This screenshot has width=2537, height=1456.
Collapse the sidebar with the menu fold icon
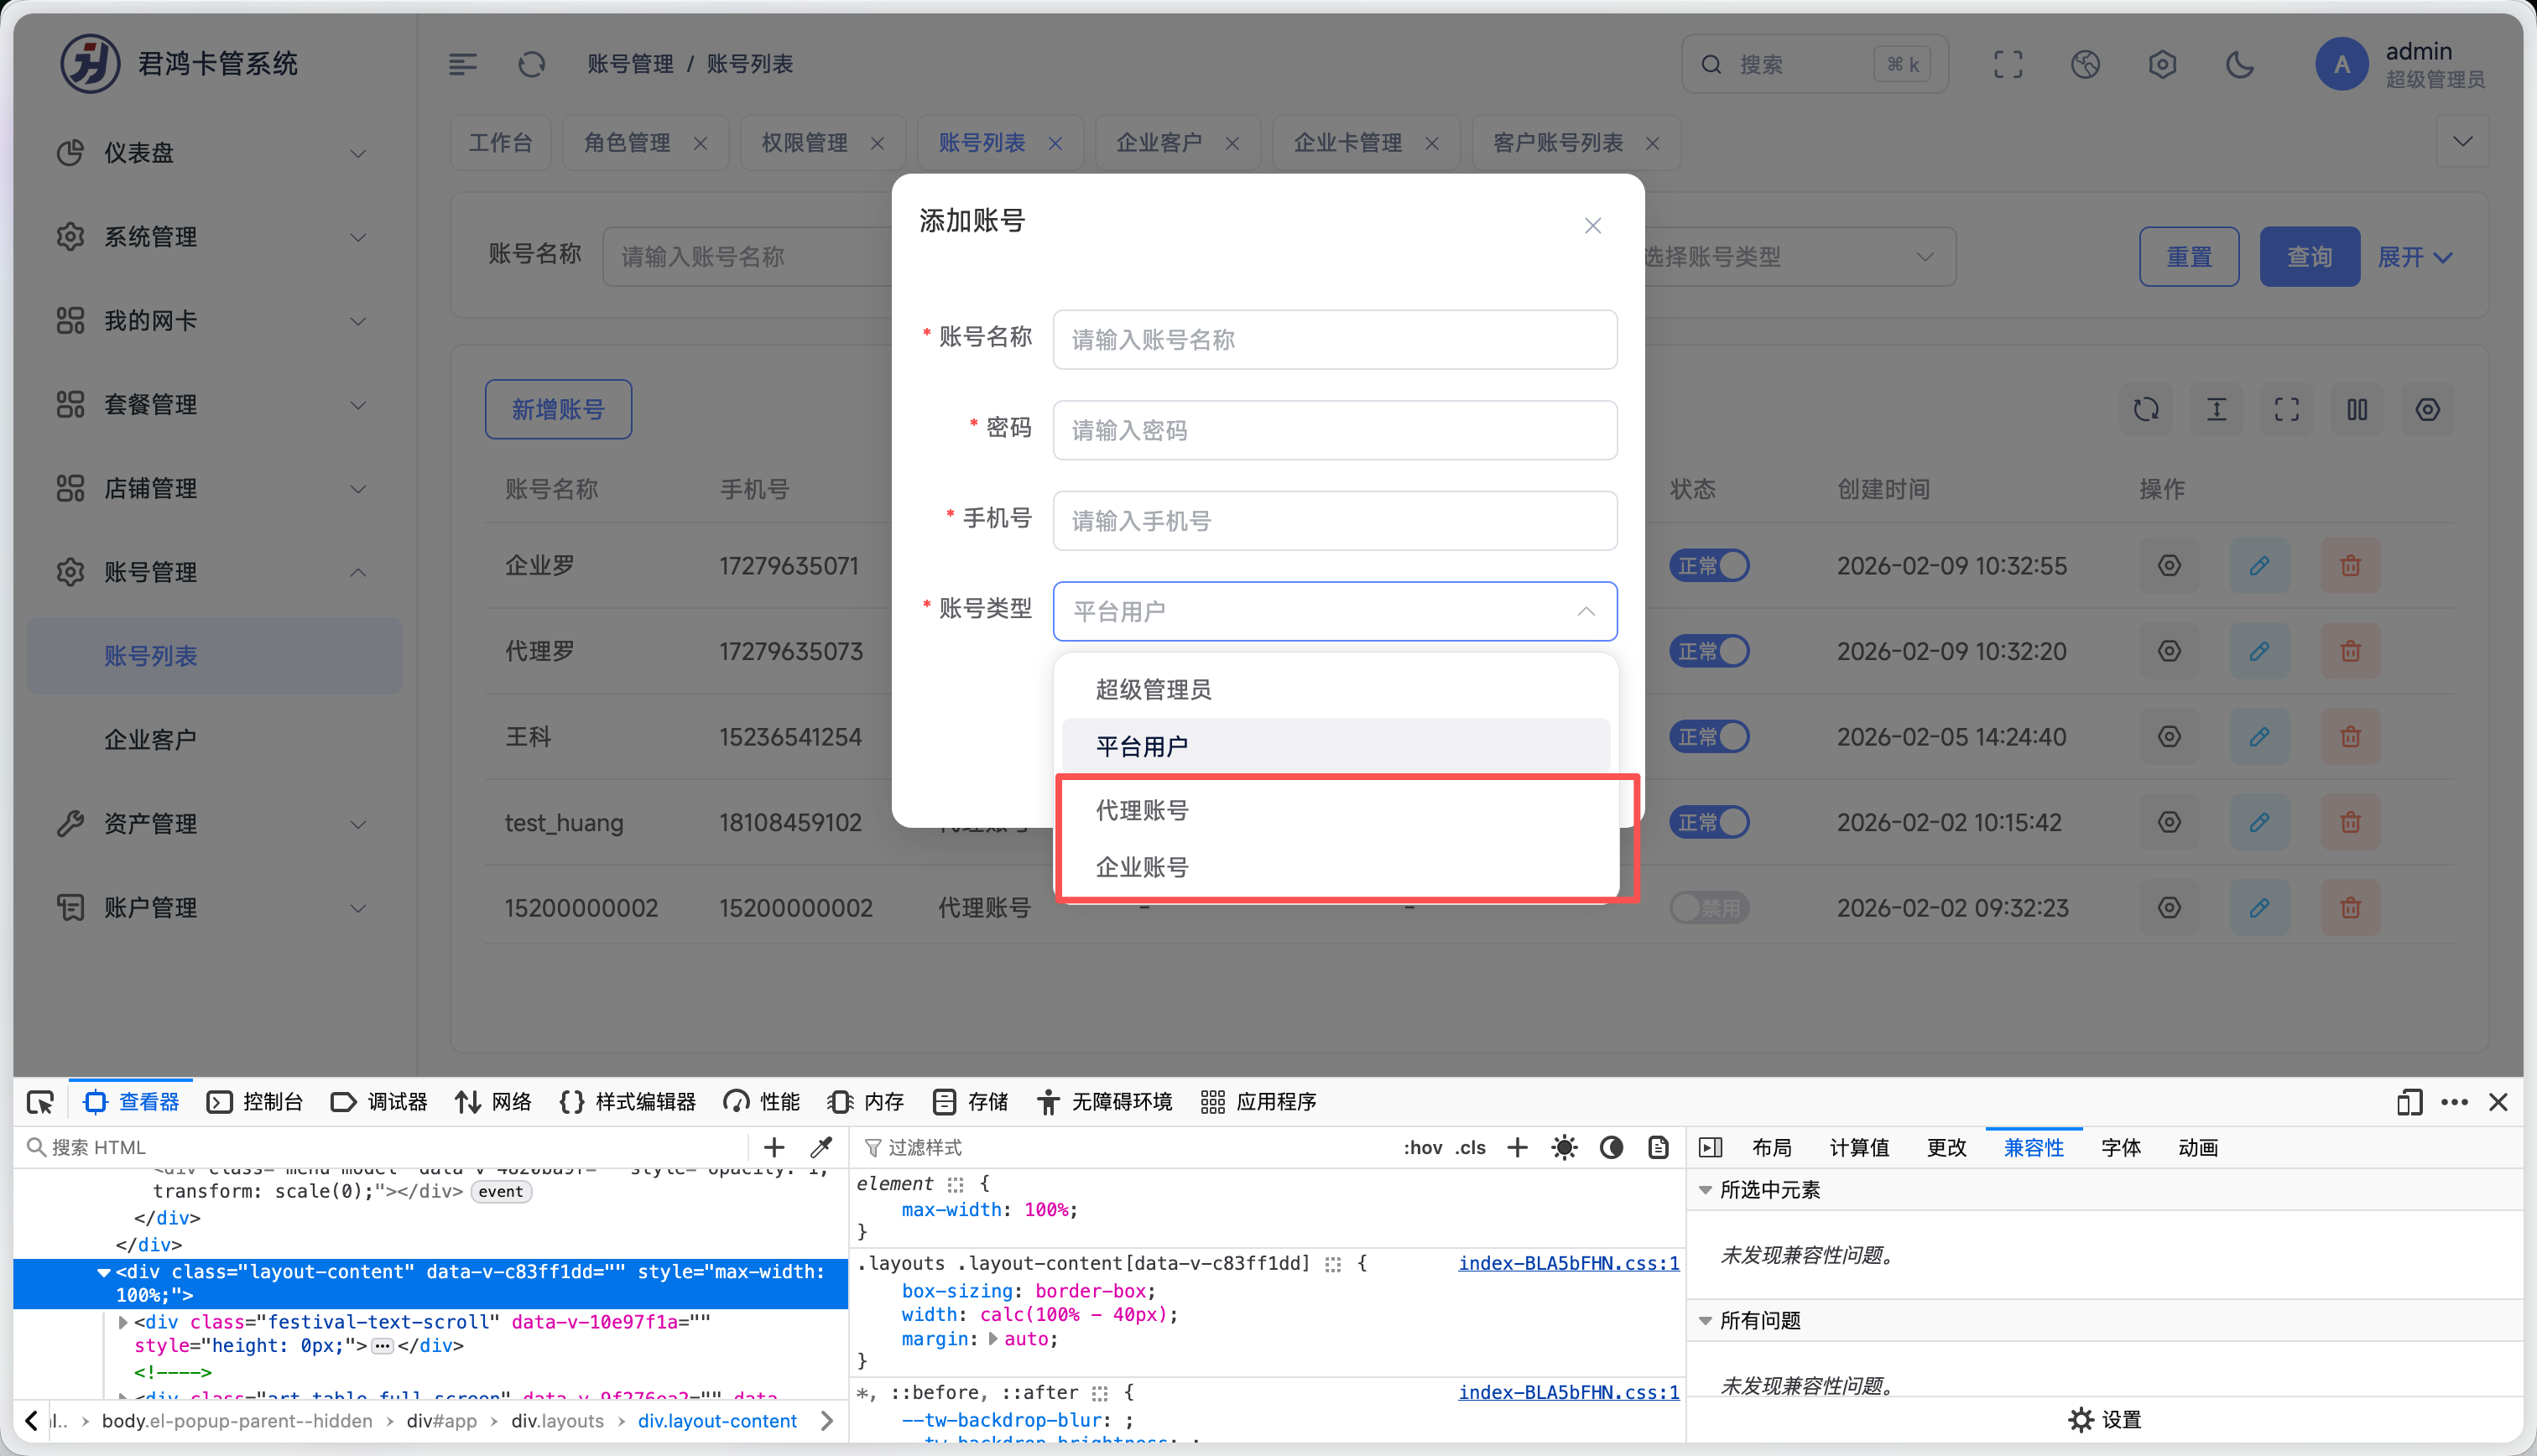462,65
